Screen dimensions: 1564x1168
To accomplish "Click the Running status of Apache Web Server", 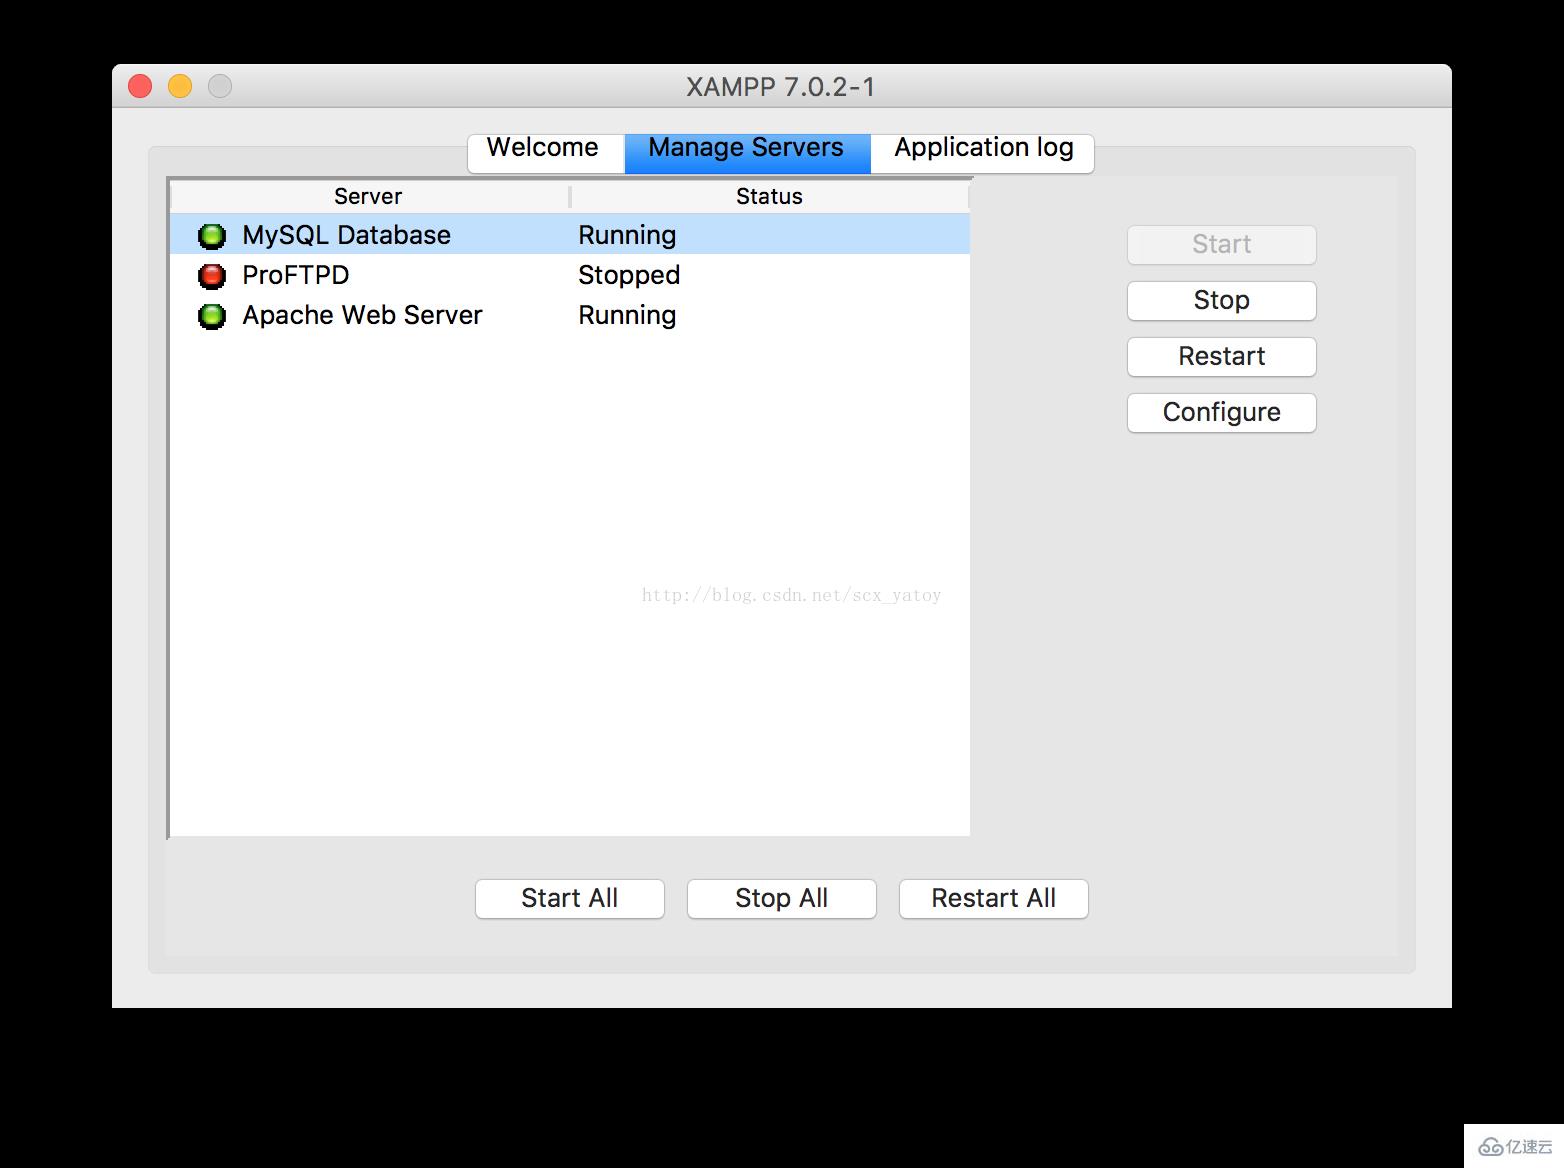I will (627, 315).
